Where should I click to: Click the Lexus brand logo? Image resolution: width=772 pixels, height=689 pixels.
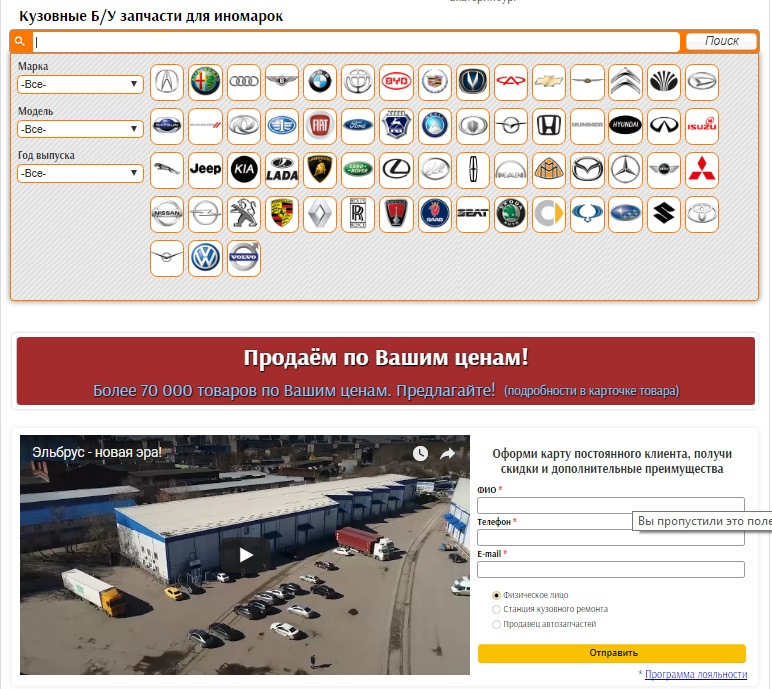coord(396,170)
